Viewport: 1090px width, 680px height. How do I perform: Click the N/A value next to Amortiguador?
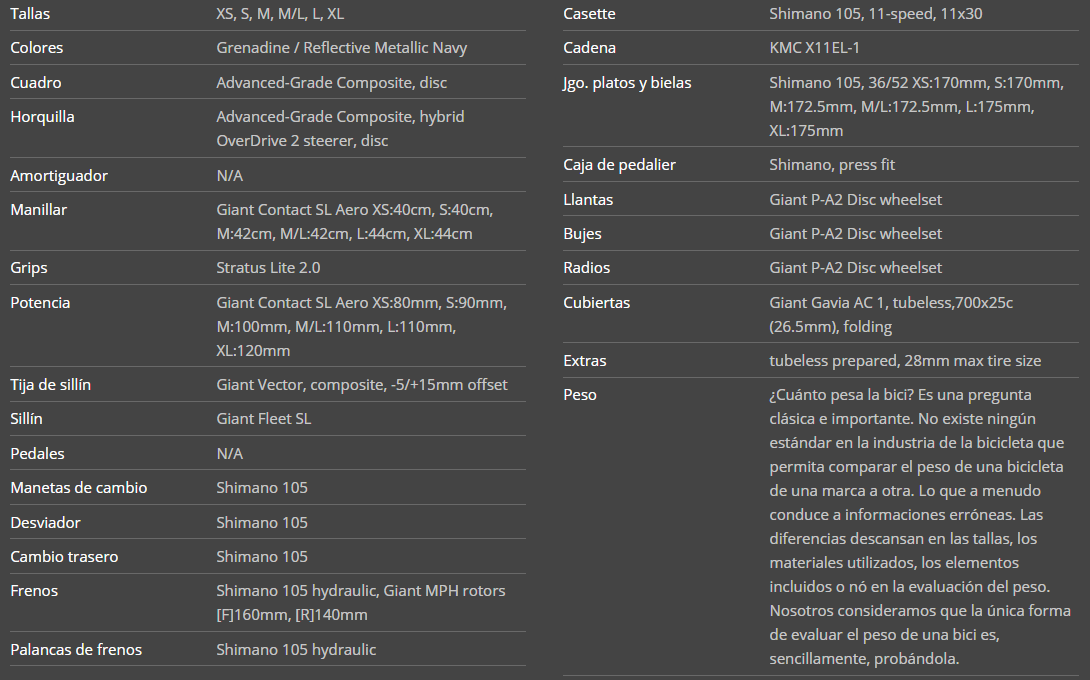click(229, 176)
